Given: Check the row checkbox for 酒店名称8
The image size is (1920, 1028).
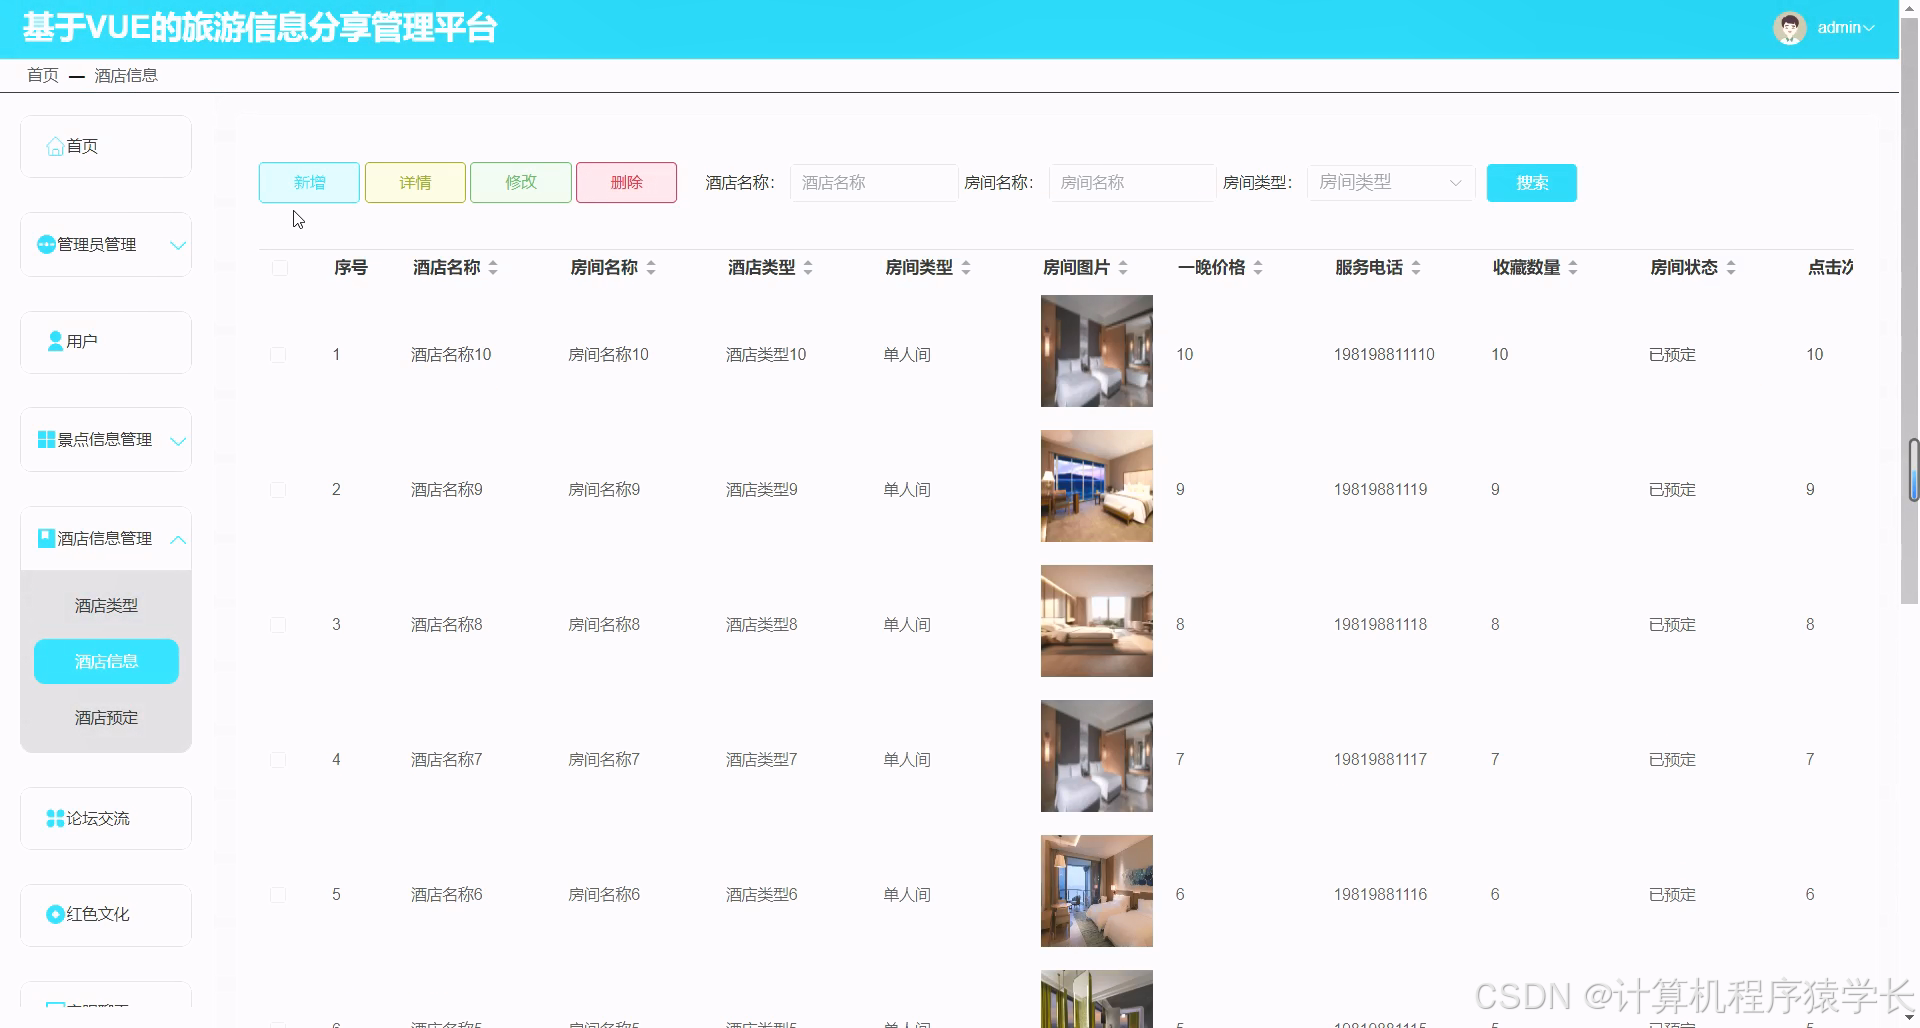Looking at the screenshot, I should coord(278,624).
